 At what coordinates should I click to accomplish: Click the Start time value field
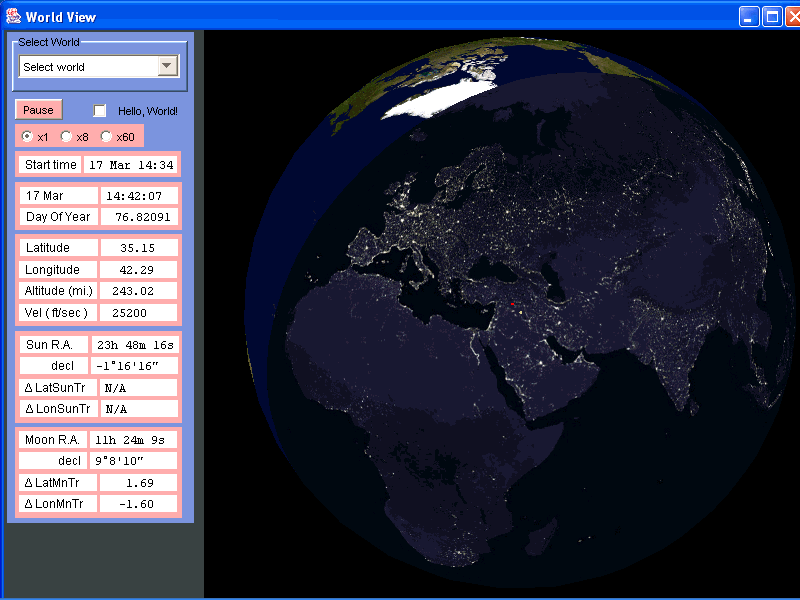coord(131,165)
